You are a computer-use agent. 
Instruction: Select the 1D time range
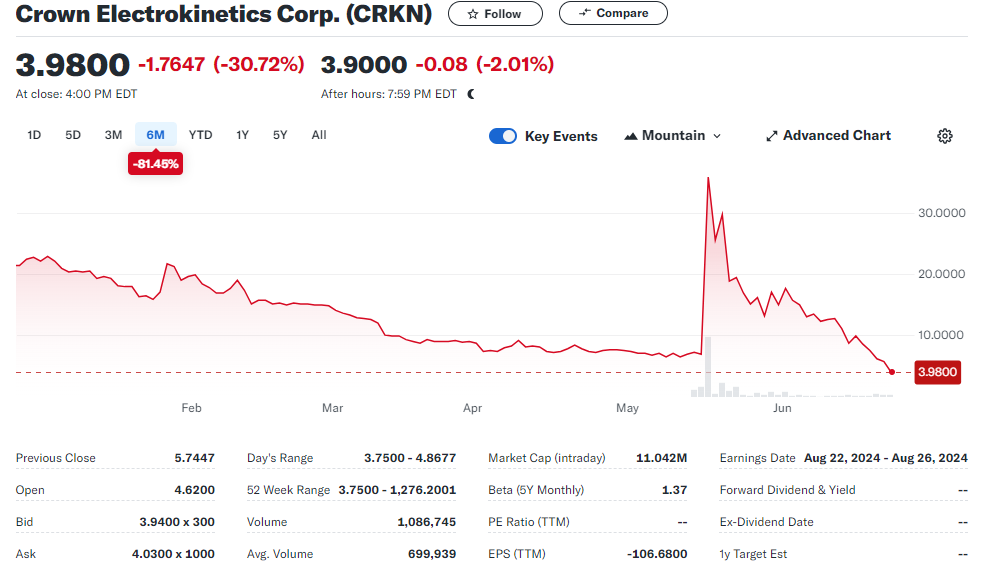coord(34,135)
